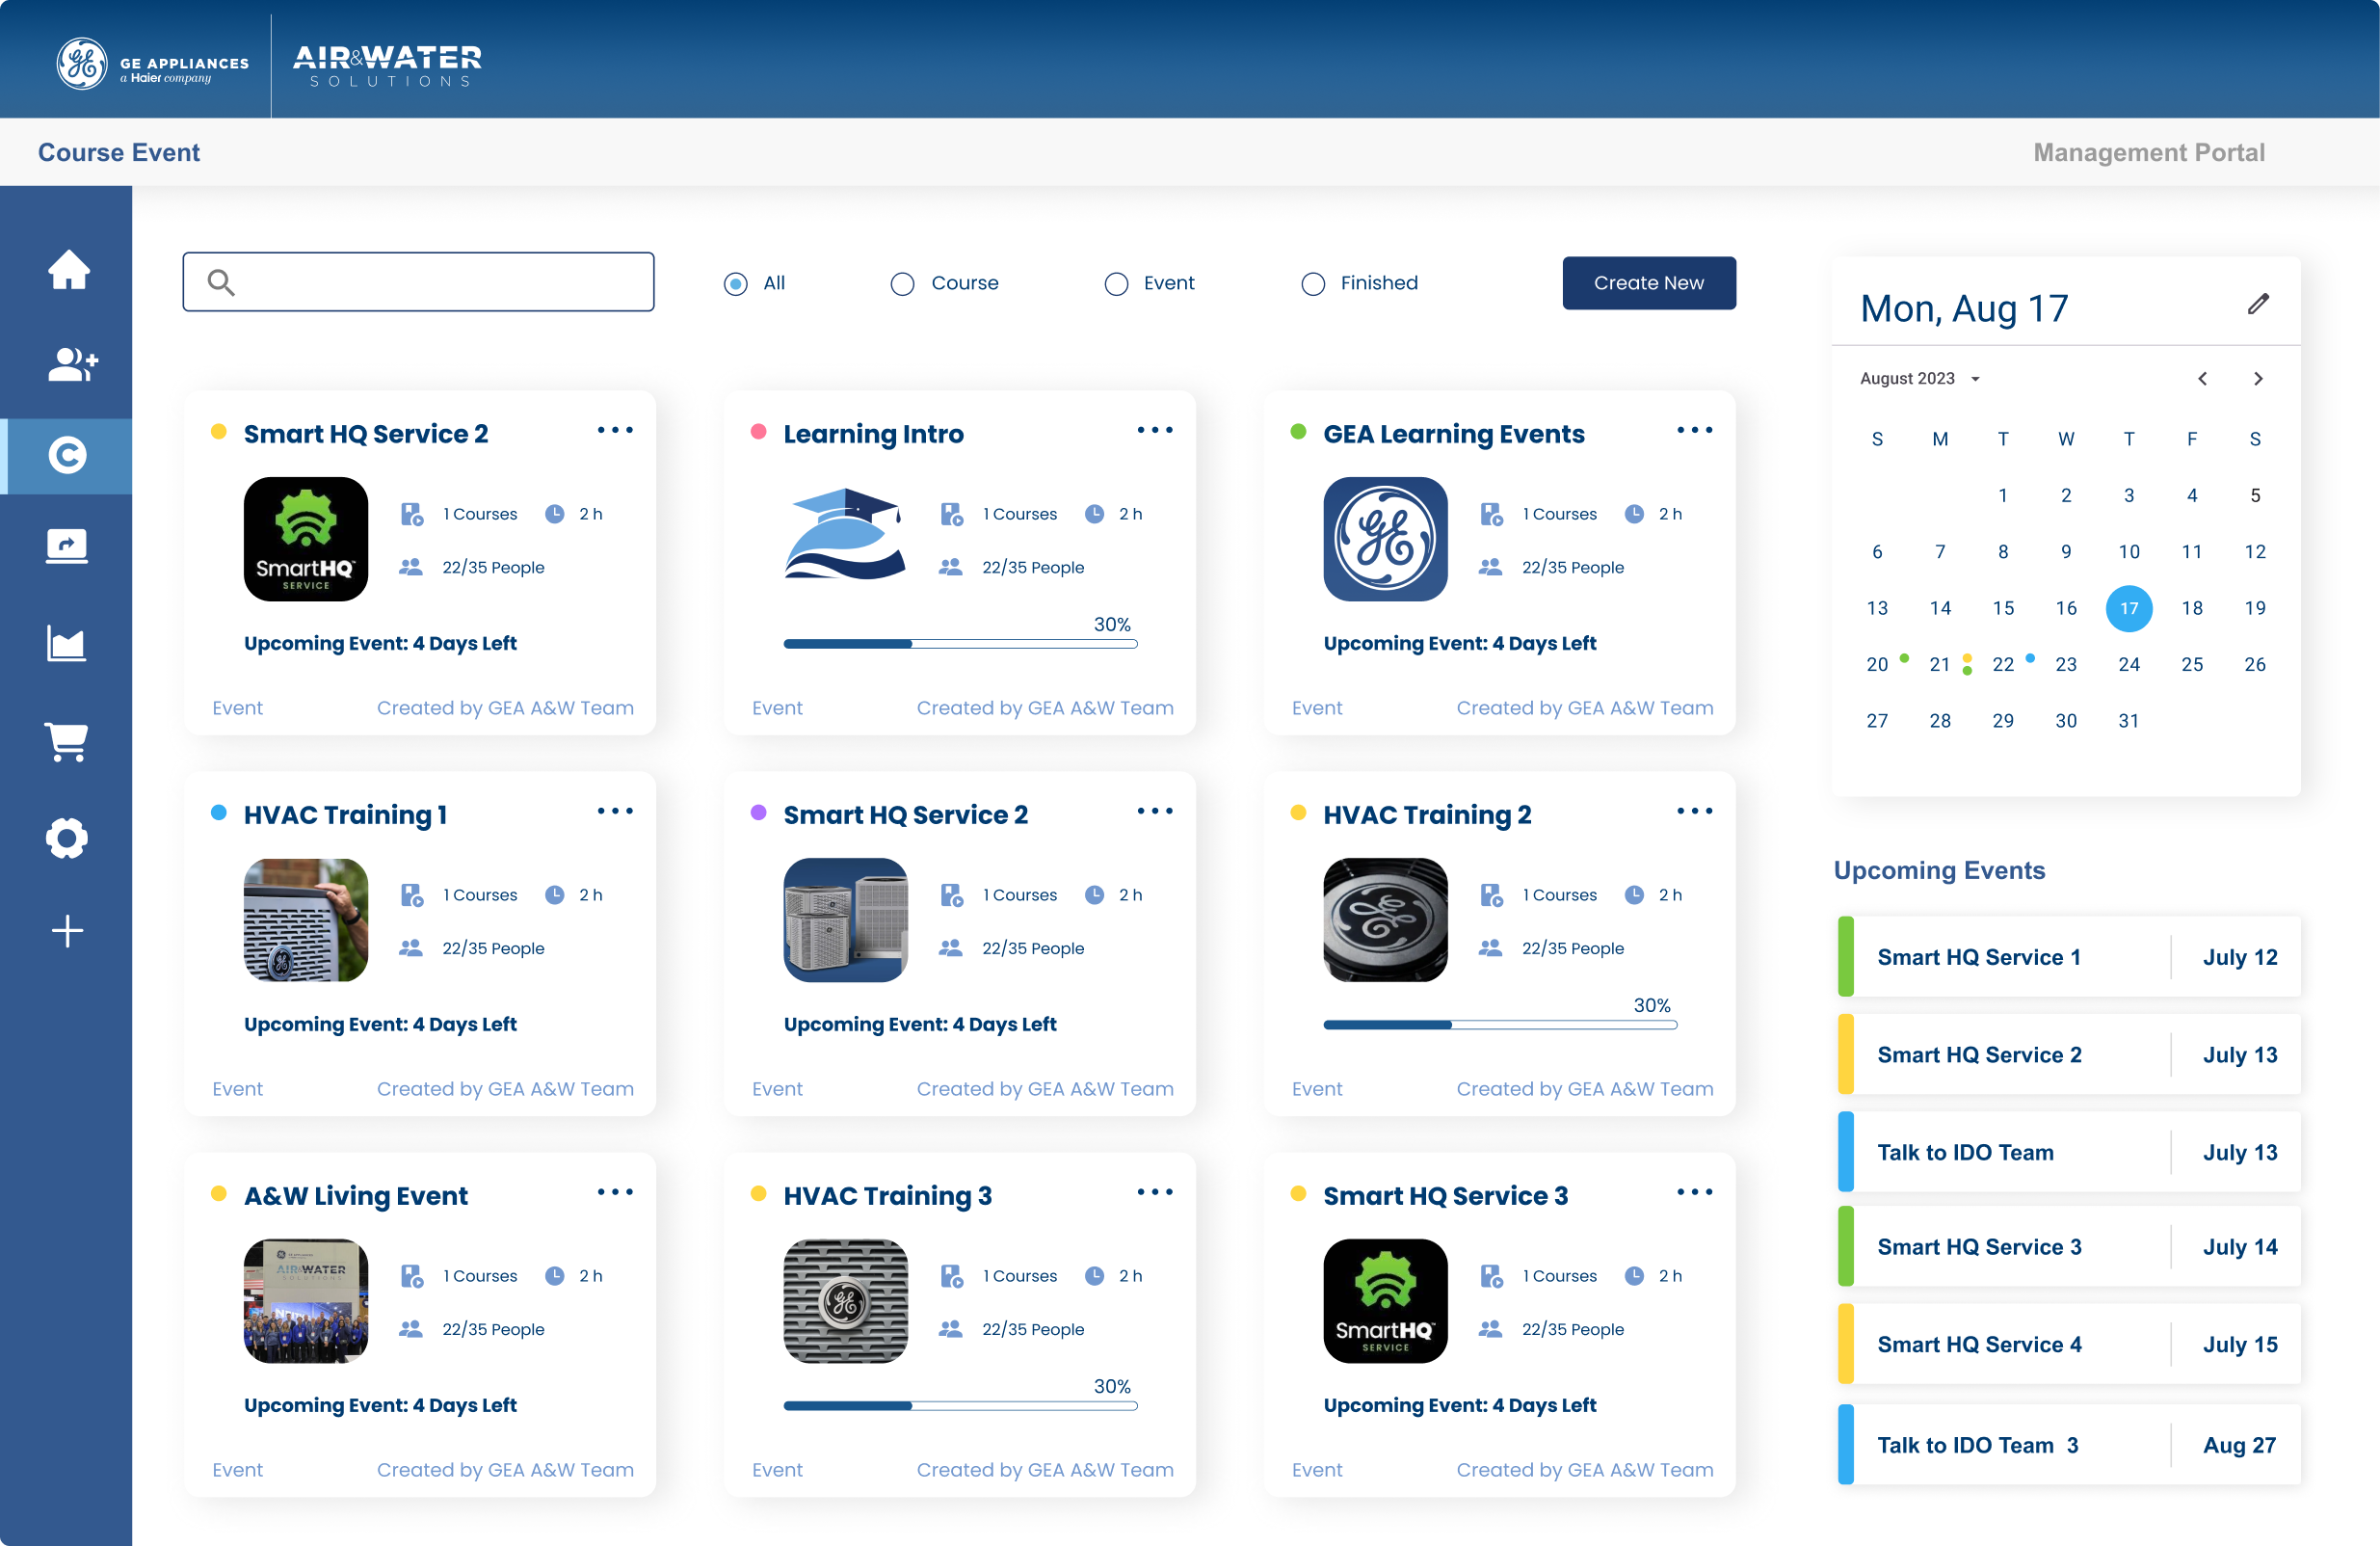Click the pencil edit icon on calendar
This screenshot has height=1546, width=2380.
tap(2258, 304)
